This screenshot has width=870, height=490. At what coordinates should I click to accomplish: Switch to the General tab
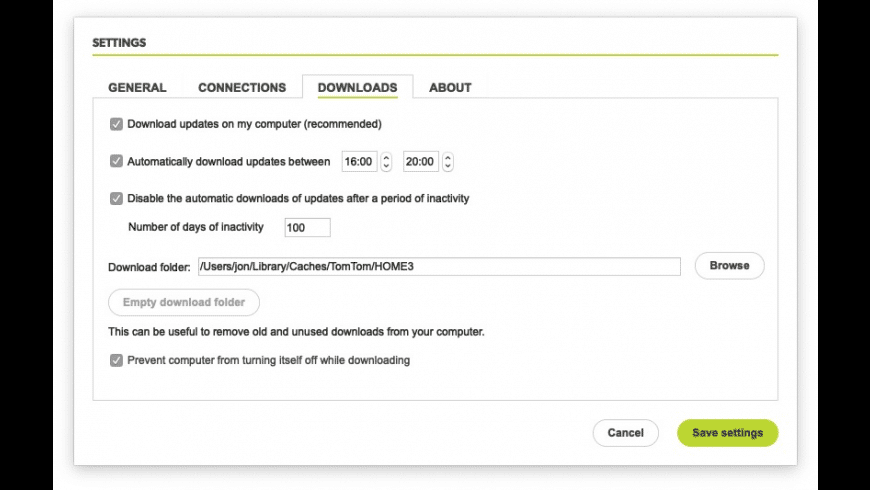point(137,88)
